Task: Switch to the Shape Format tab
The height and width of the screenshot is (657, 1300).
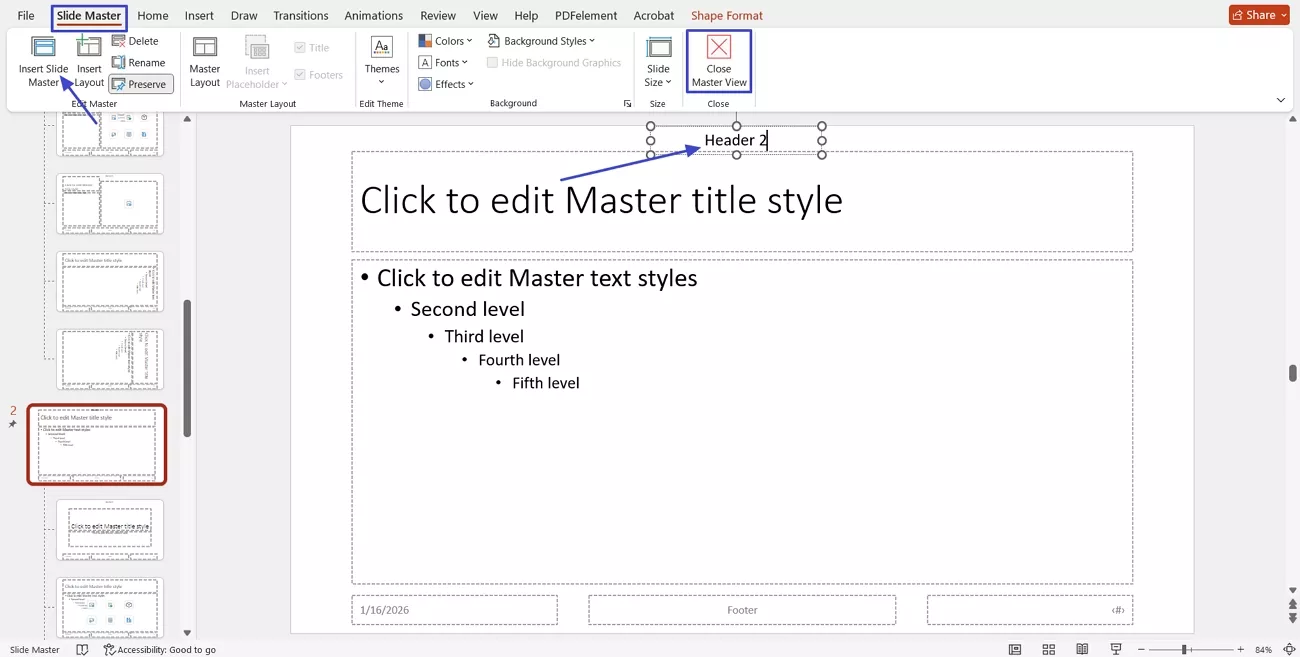Action: (726, 15)
